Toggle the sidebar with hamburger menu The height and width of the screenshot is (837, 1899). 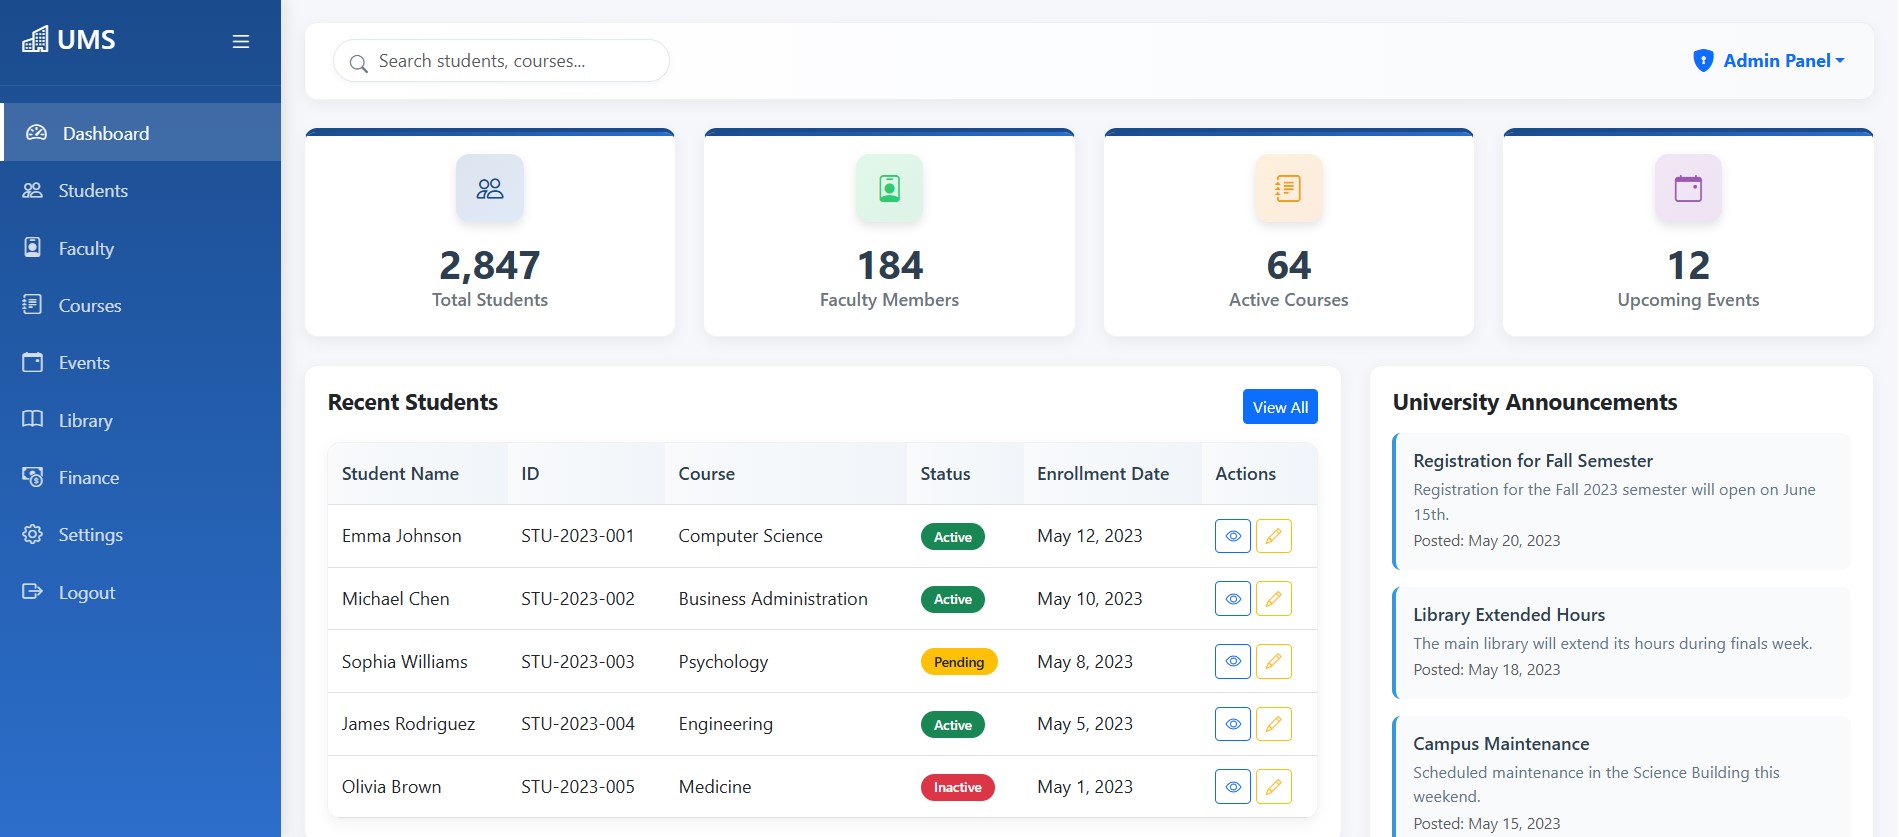pos(241,41)
